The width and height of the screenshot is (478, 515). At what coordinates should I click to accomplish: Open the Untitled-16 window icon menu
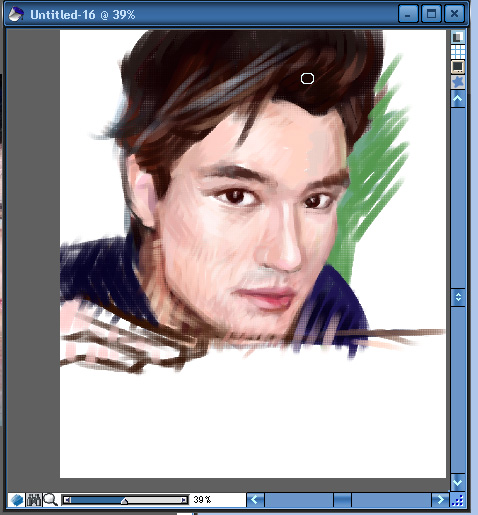(16, 14)
